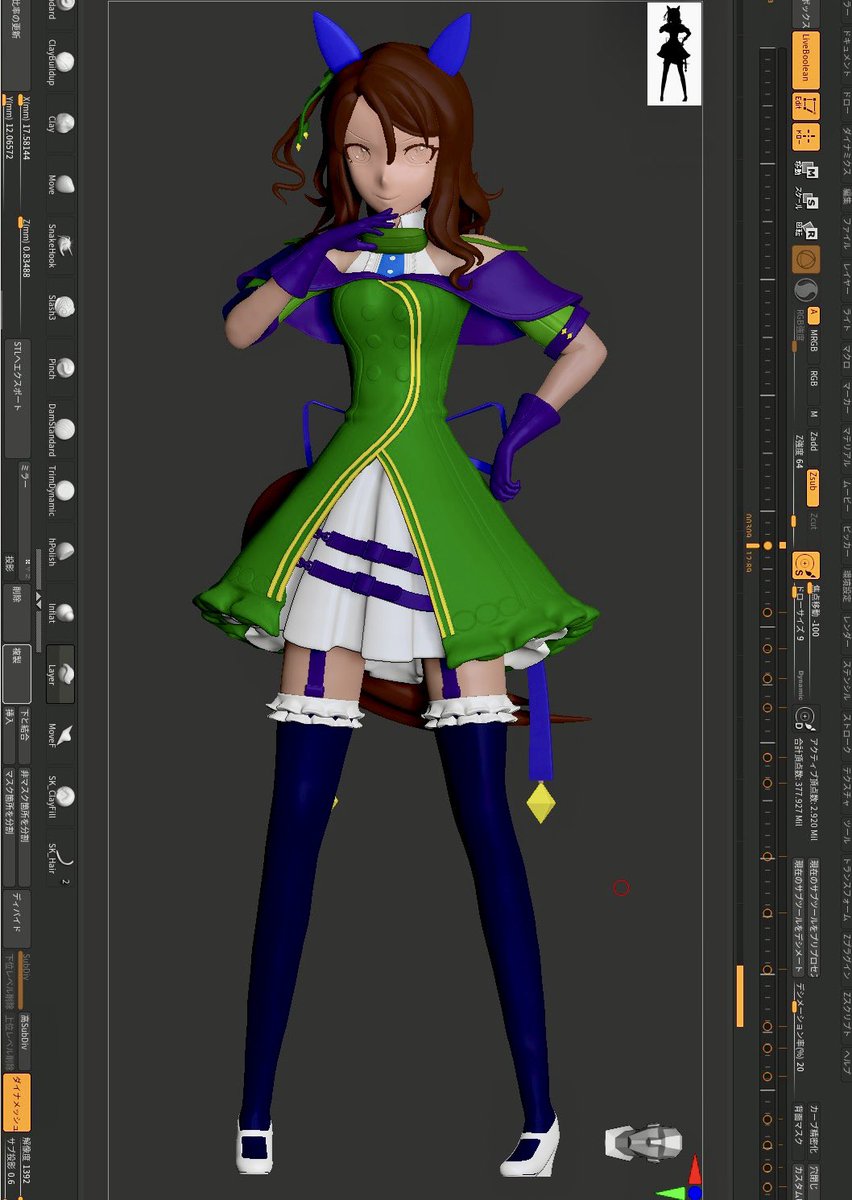852x1200 pixels.
Task: Select the hPolish brush
Action: coord(61,551)
